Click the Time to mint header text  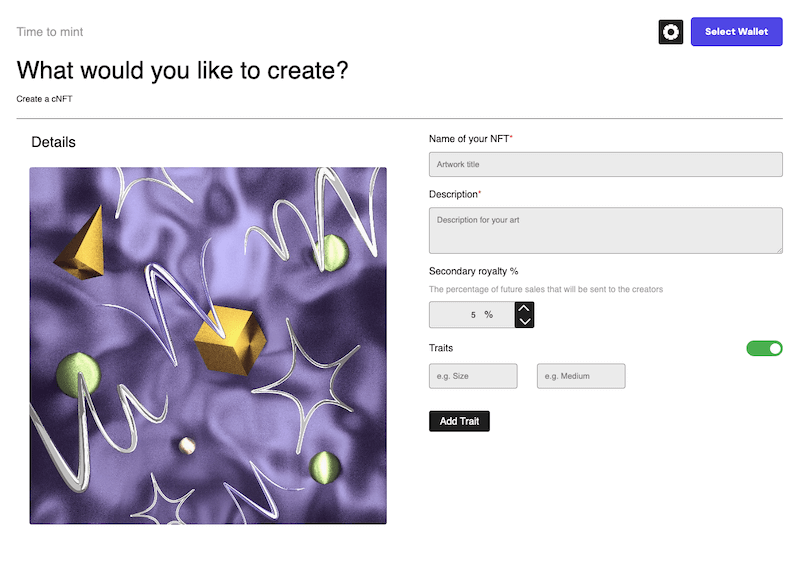point(50,32)
